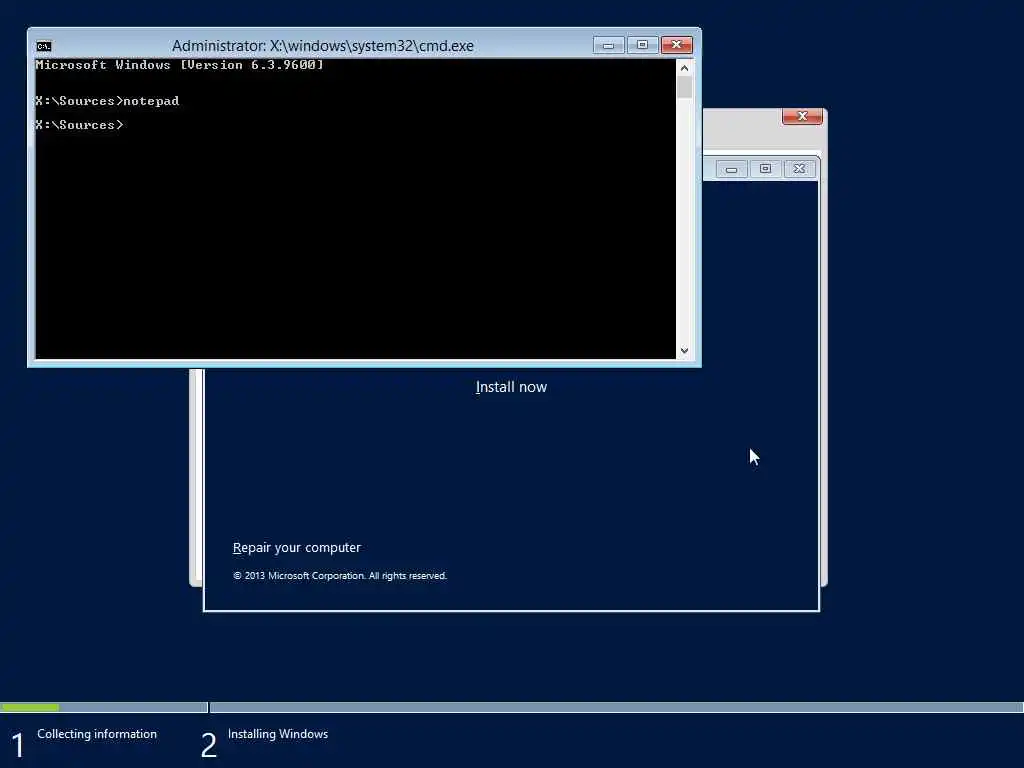Click the Installing Windows step label
Screen dimensions: 1024x768
tap(278, 734)
